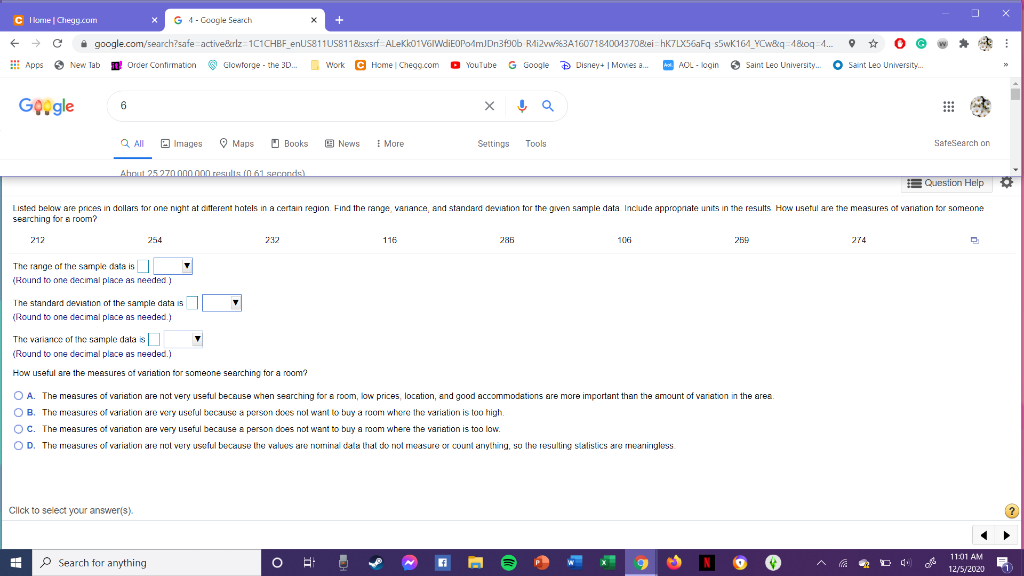Open Word from the taskbar

coord(574,562)
